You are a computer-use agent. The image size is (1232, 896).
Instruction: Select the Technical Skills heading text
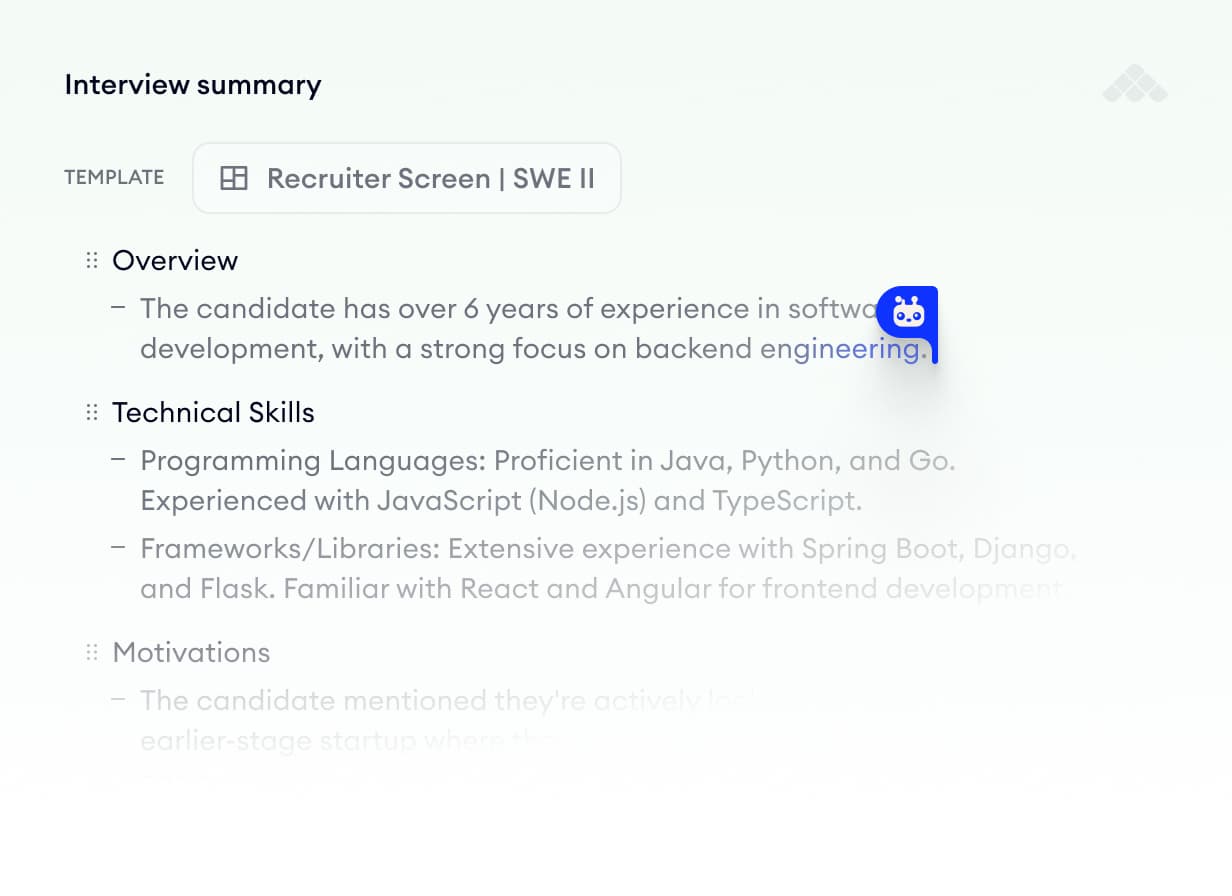[x=213, y=412]
